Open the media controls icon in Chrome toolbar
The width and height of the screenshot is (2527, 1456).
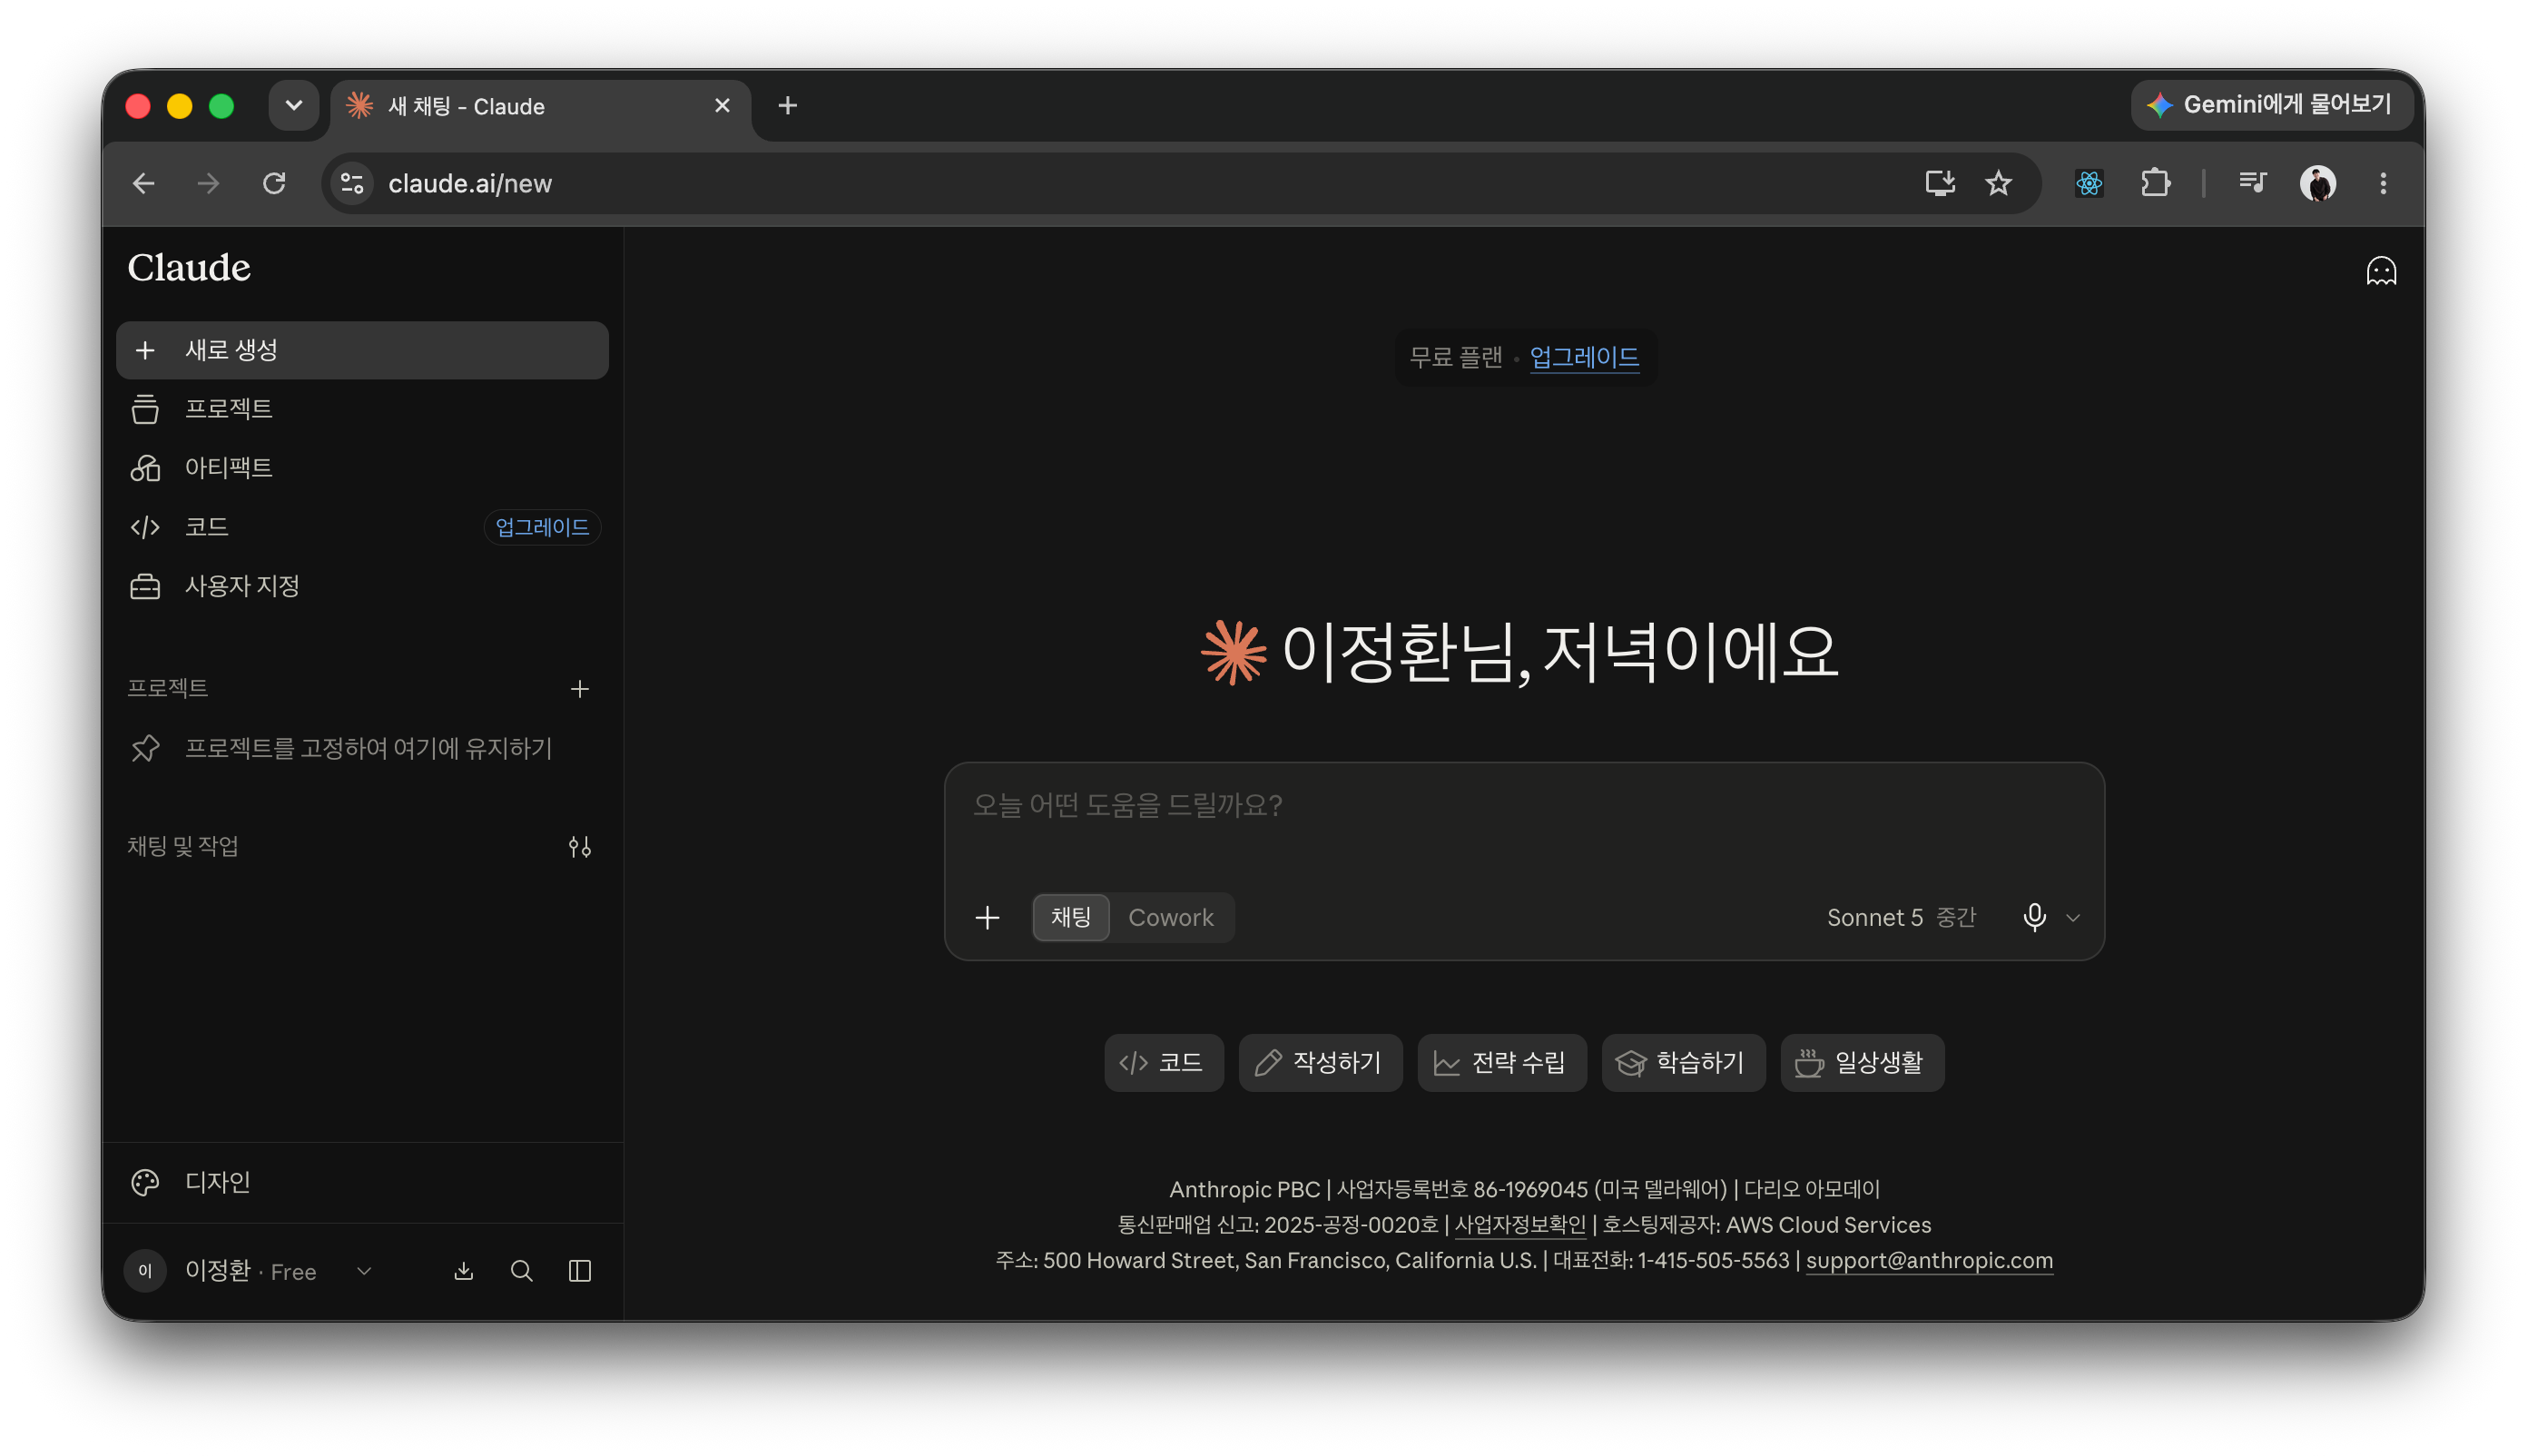(x=2251, y=183)
